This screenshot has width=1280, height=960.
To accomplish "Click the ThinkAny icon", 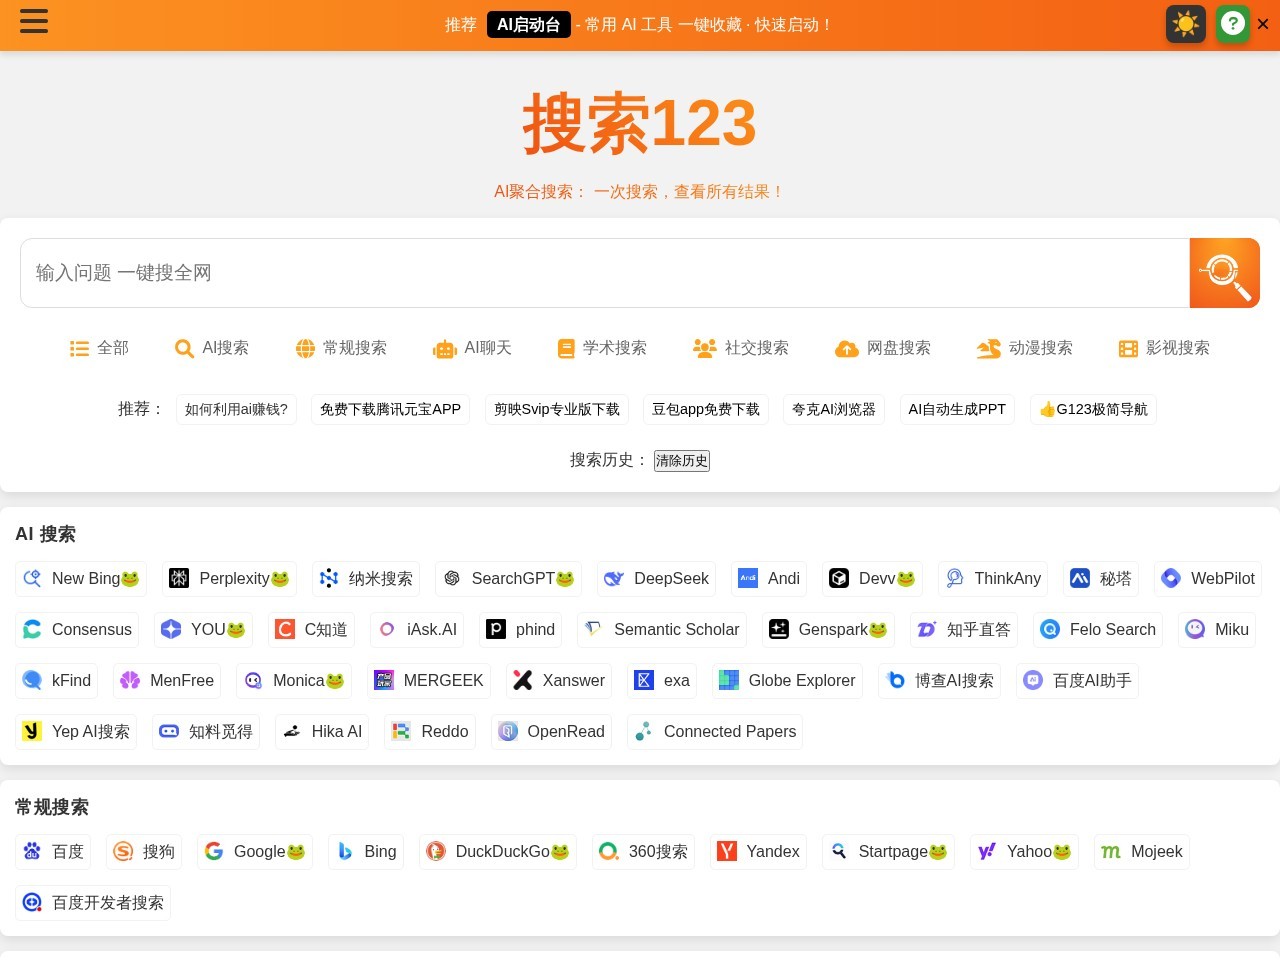I will click(x=955, y=578).
